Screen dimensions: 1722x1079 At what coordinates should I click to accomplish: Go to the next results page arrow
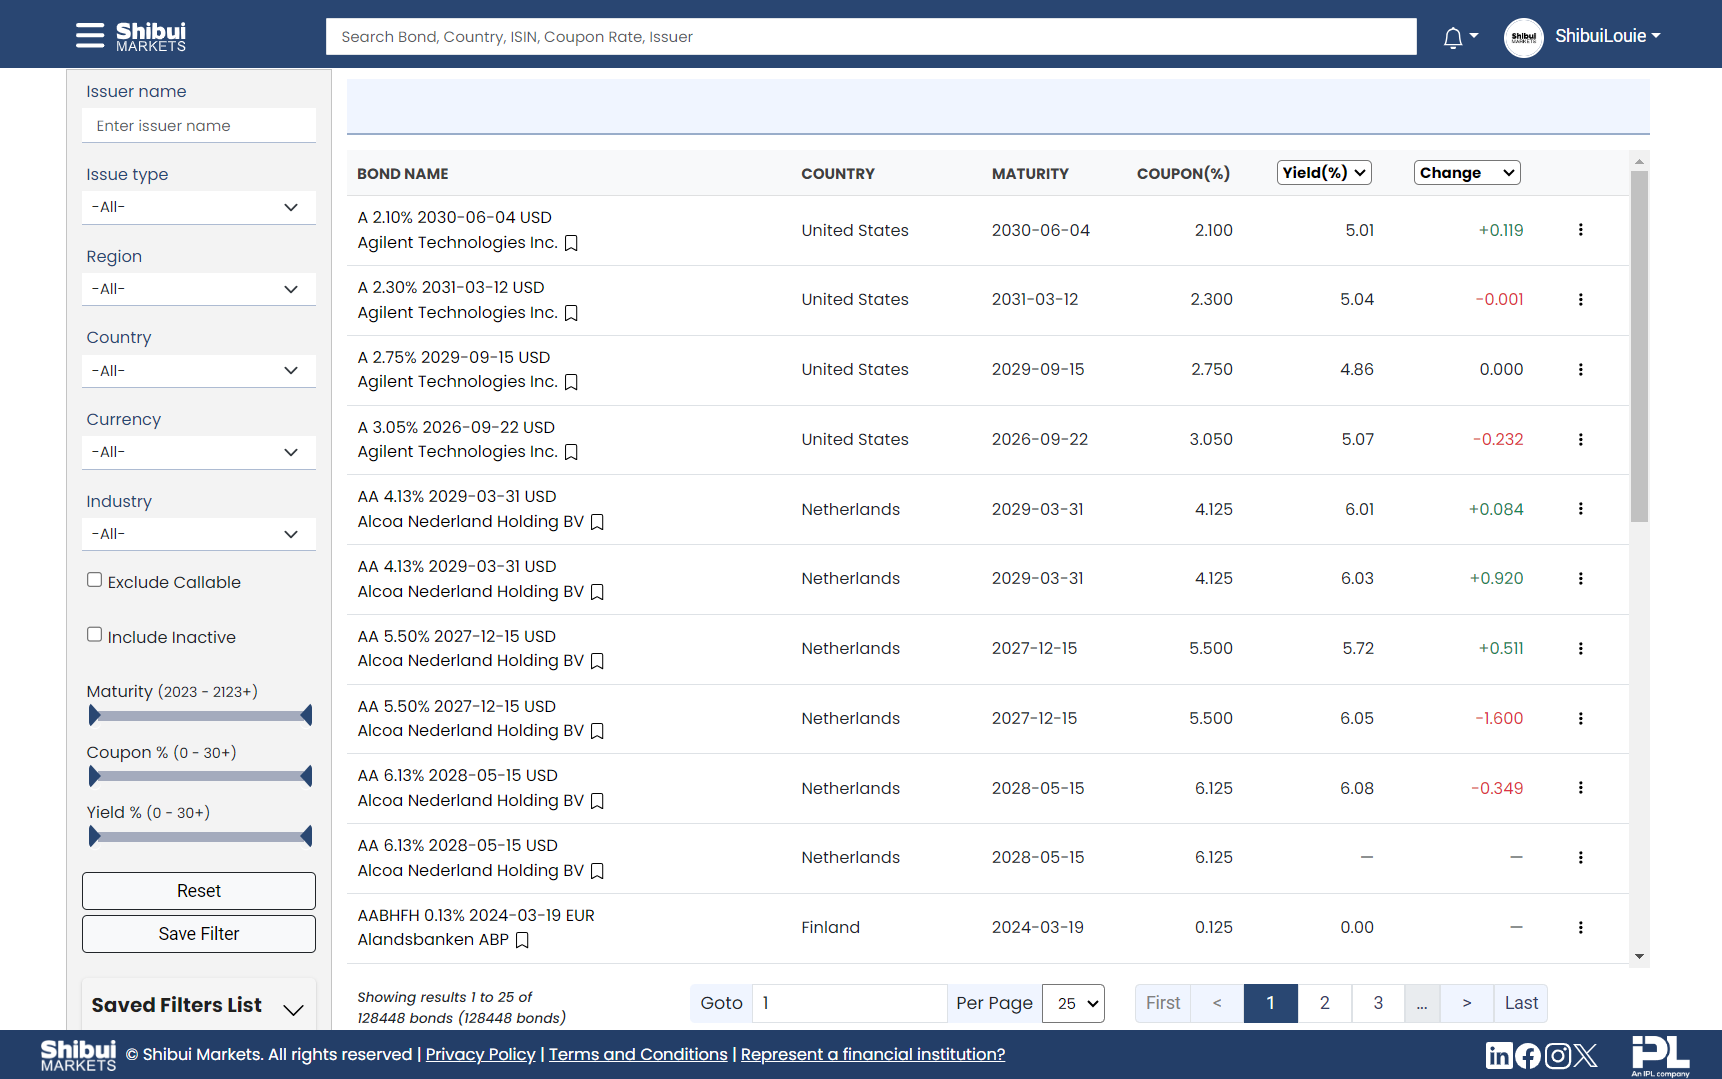pos(1467,1004)
